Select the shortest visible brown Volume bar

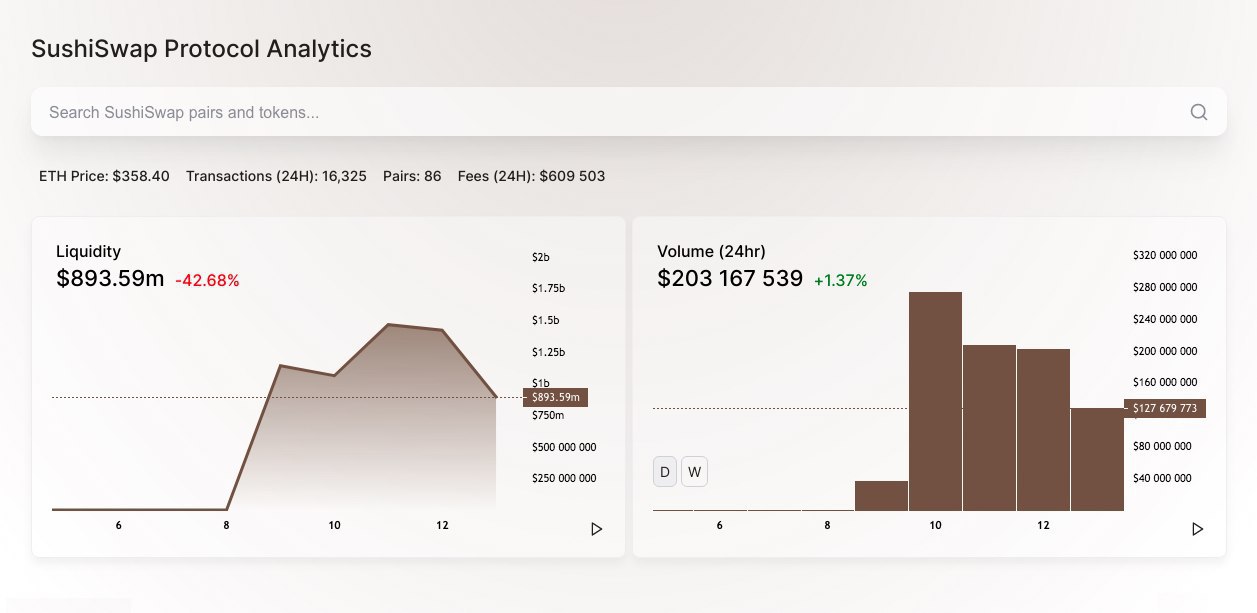881,496
